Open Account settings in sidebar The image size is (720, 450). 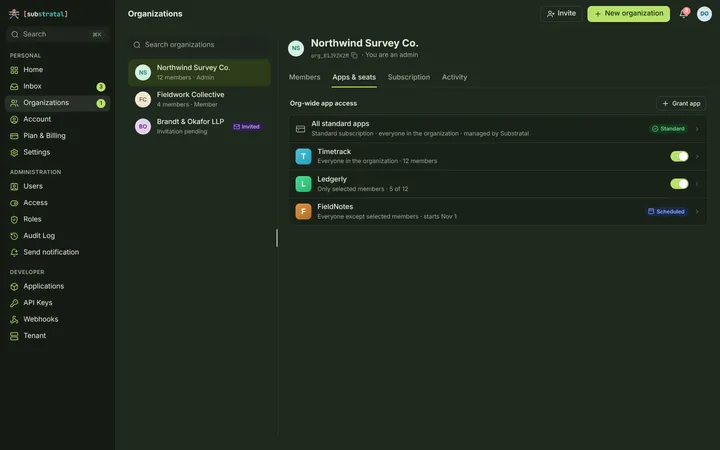pyautogui.click(x=57, y=119)
